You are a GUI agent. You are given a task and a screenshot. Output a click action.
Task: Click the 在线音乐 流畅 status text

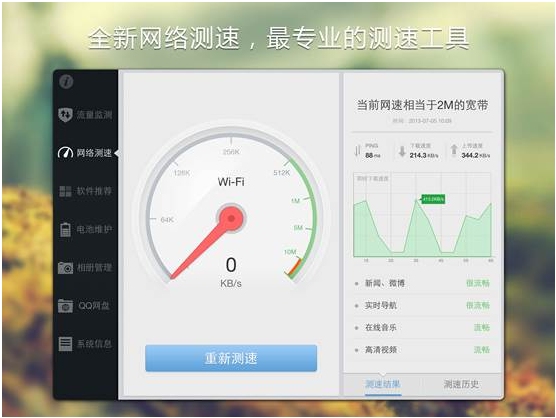pyautogui.click(x=482, y=327)
